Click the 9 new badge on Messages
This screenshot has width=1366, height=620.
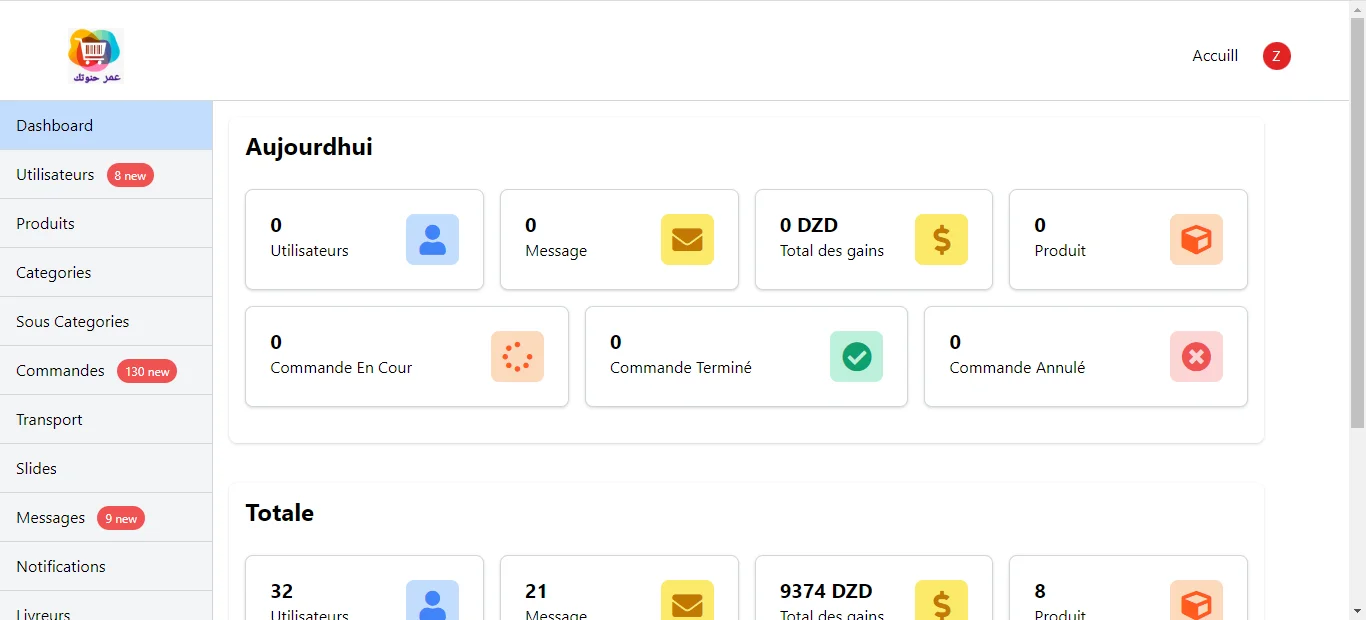(x=121, y=519)
